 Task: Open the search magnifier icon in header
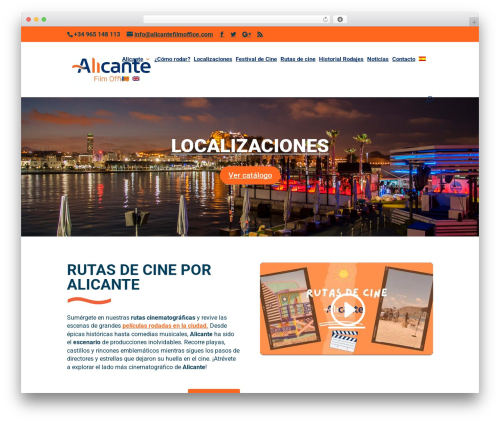pos(430,99)
